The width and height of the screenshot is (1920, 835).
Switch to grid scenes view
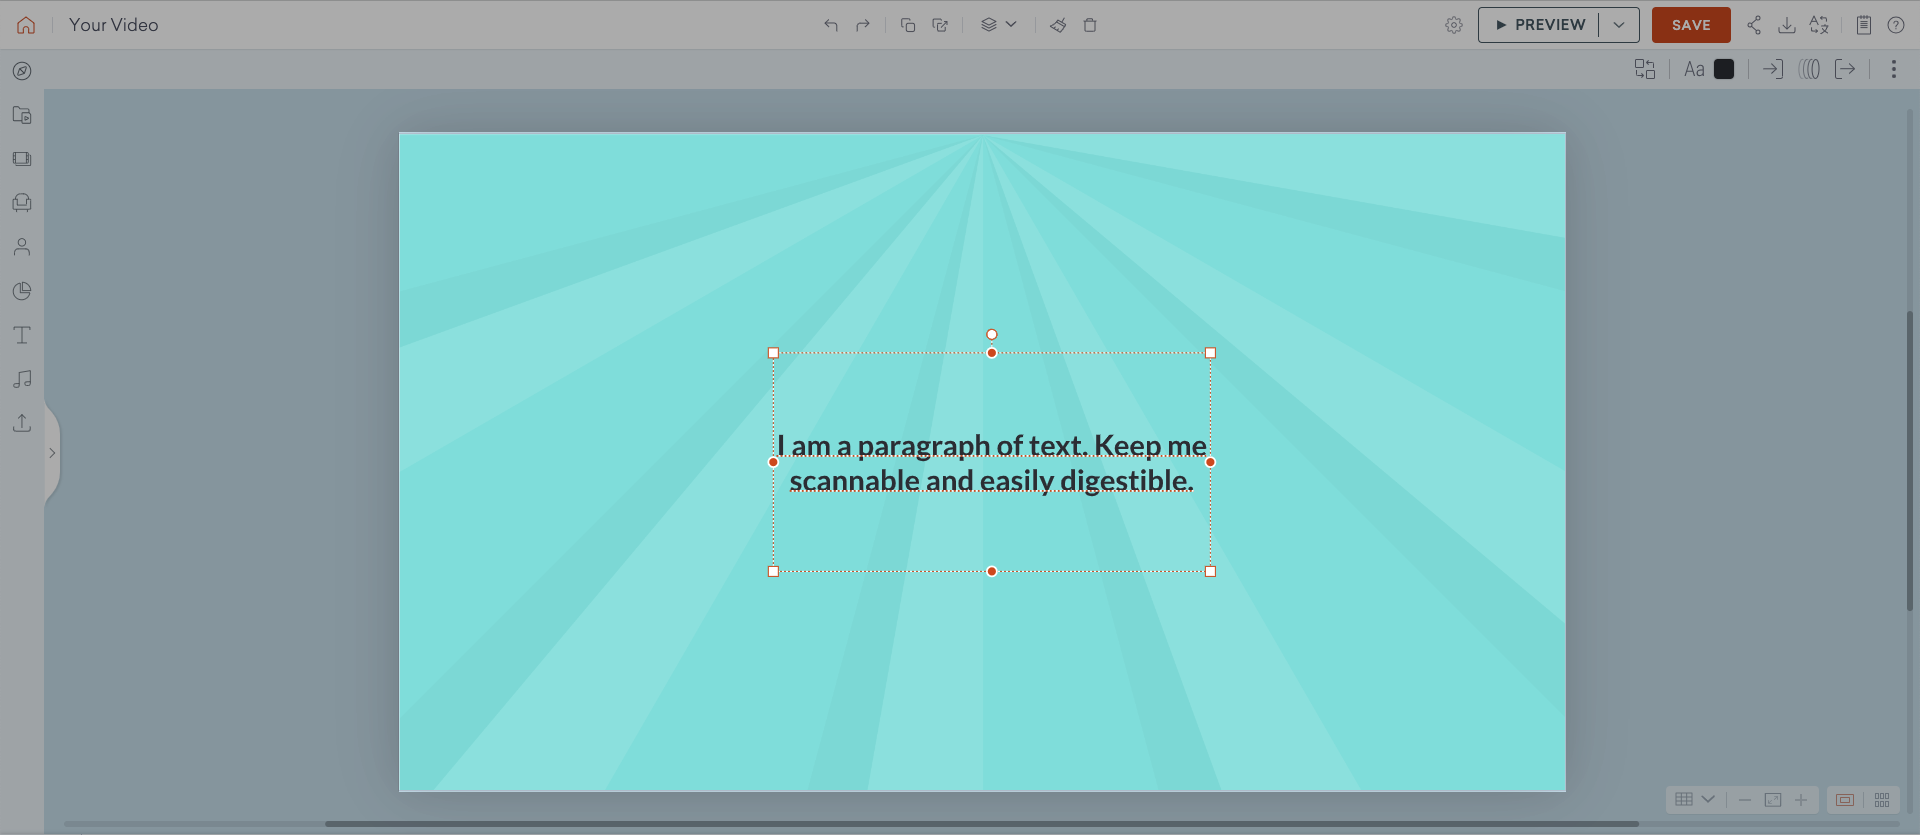point(1882,800)
